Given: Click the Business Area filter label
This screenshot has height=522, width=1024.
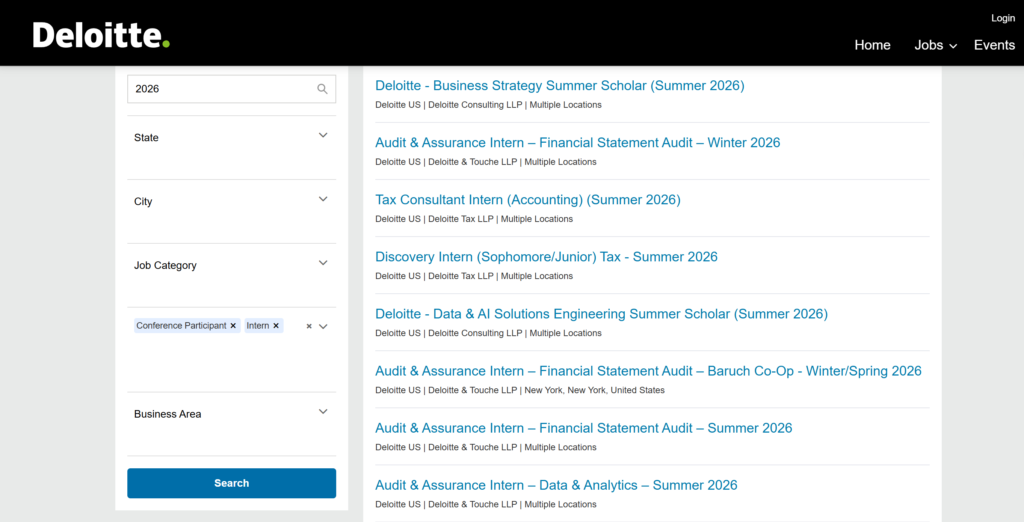Looking at the screenshot, I should [167, 414].
